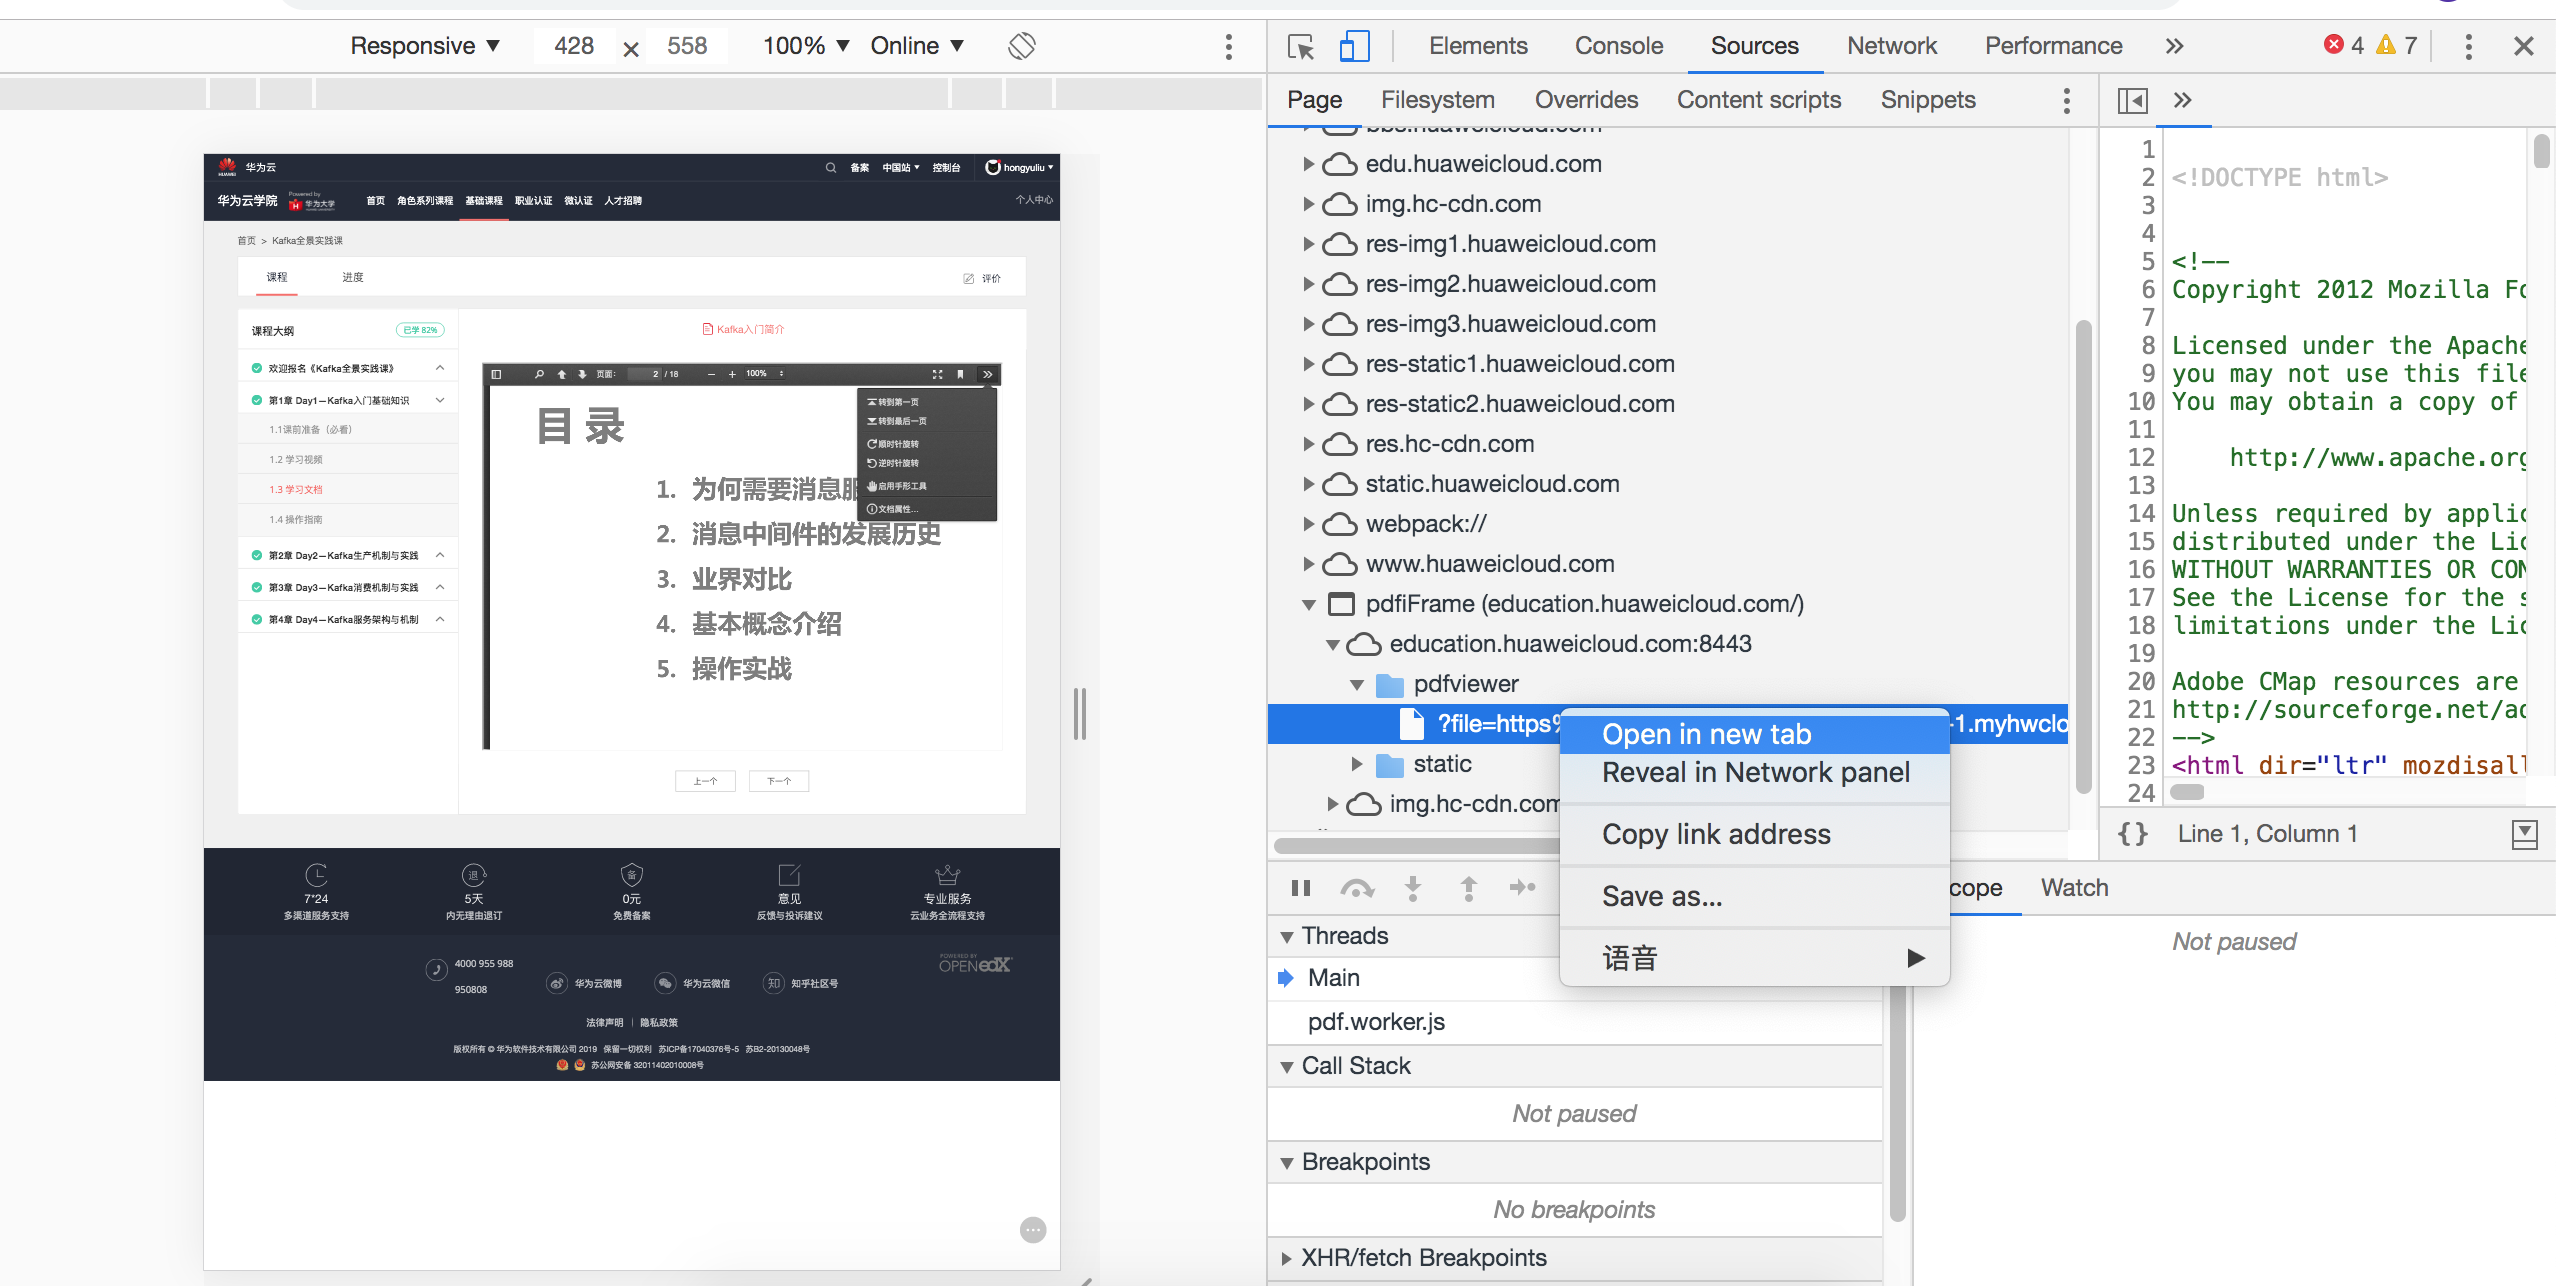Open the Responsive device dropdown
2556x1286 pixels.
424,46
